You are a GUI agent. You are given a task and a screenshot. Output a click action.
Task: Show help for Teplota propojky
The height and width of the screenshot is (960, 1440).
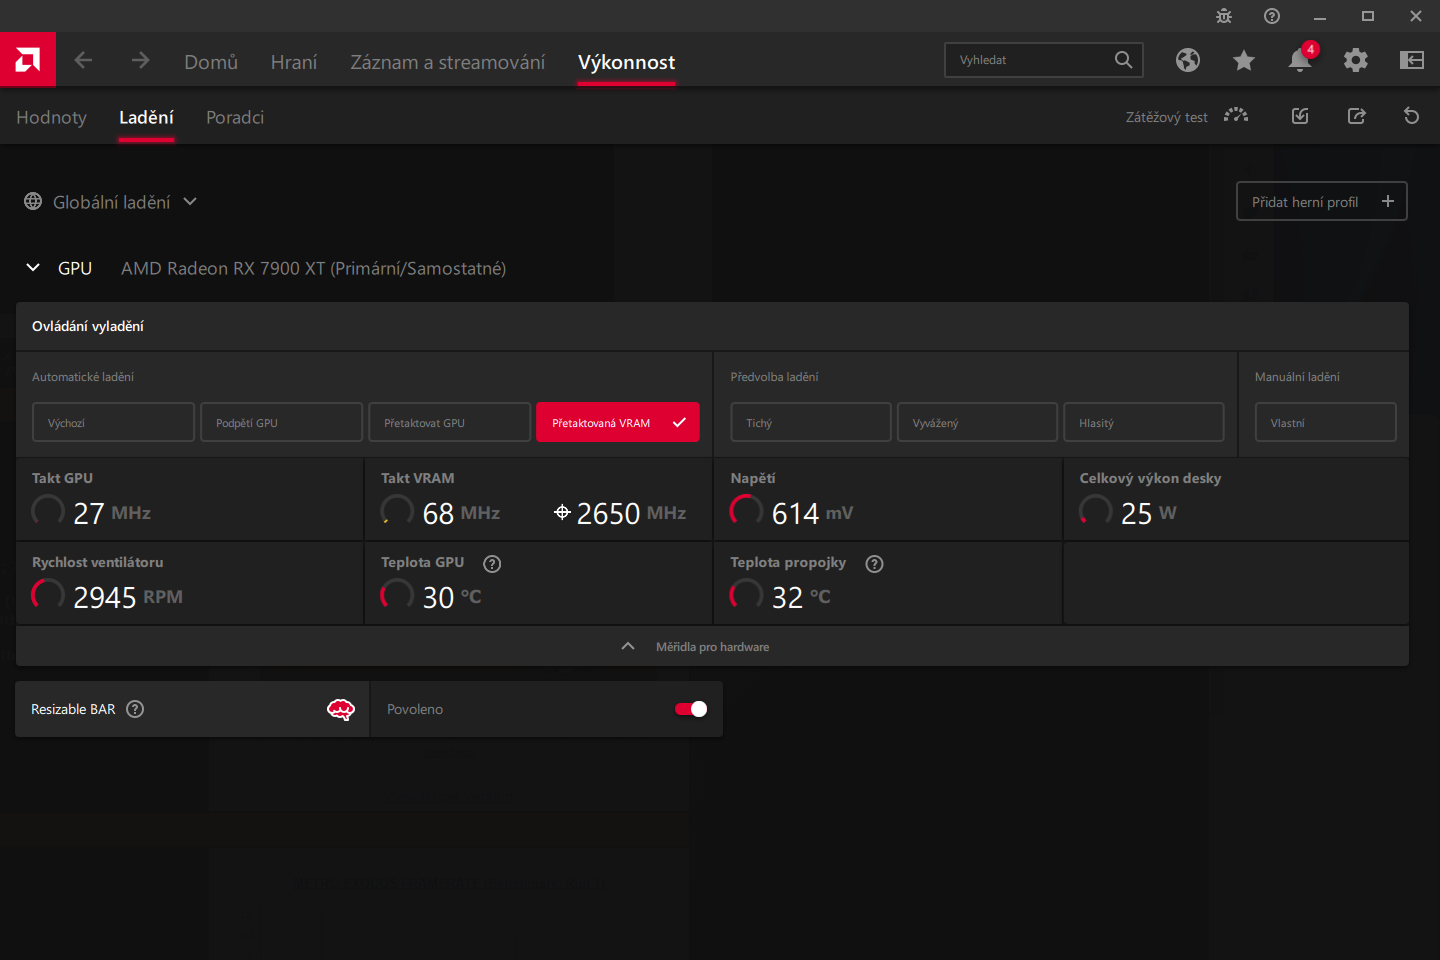pos(875,564)
